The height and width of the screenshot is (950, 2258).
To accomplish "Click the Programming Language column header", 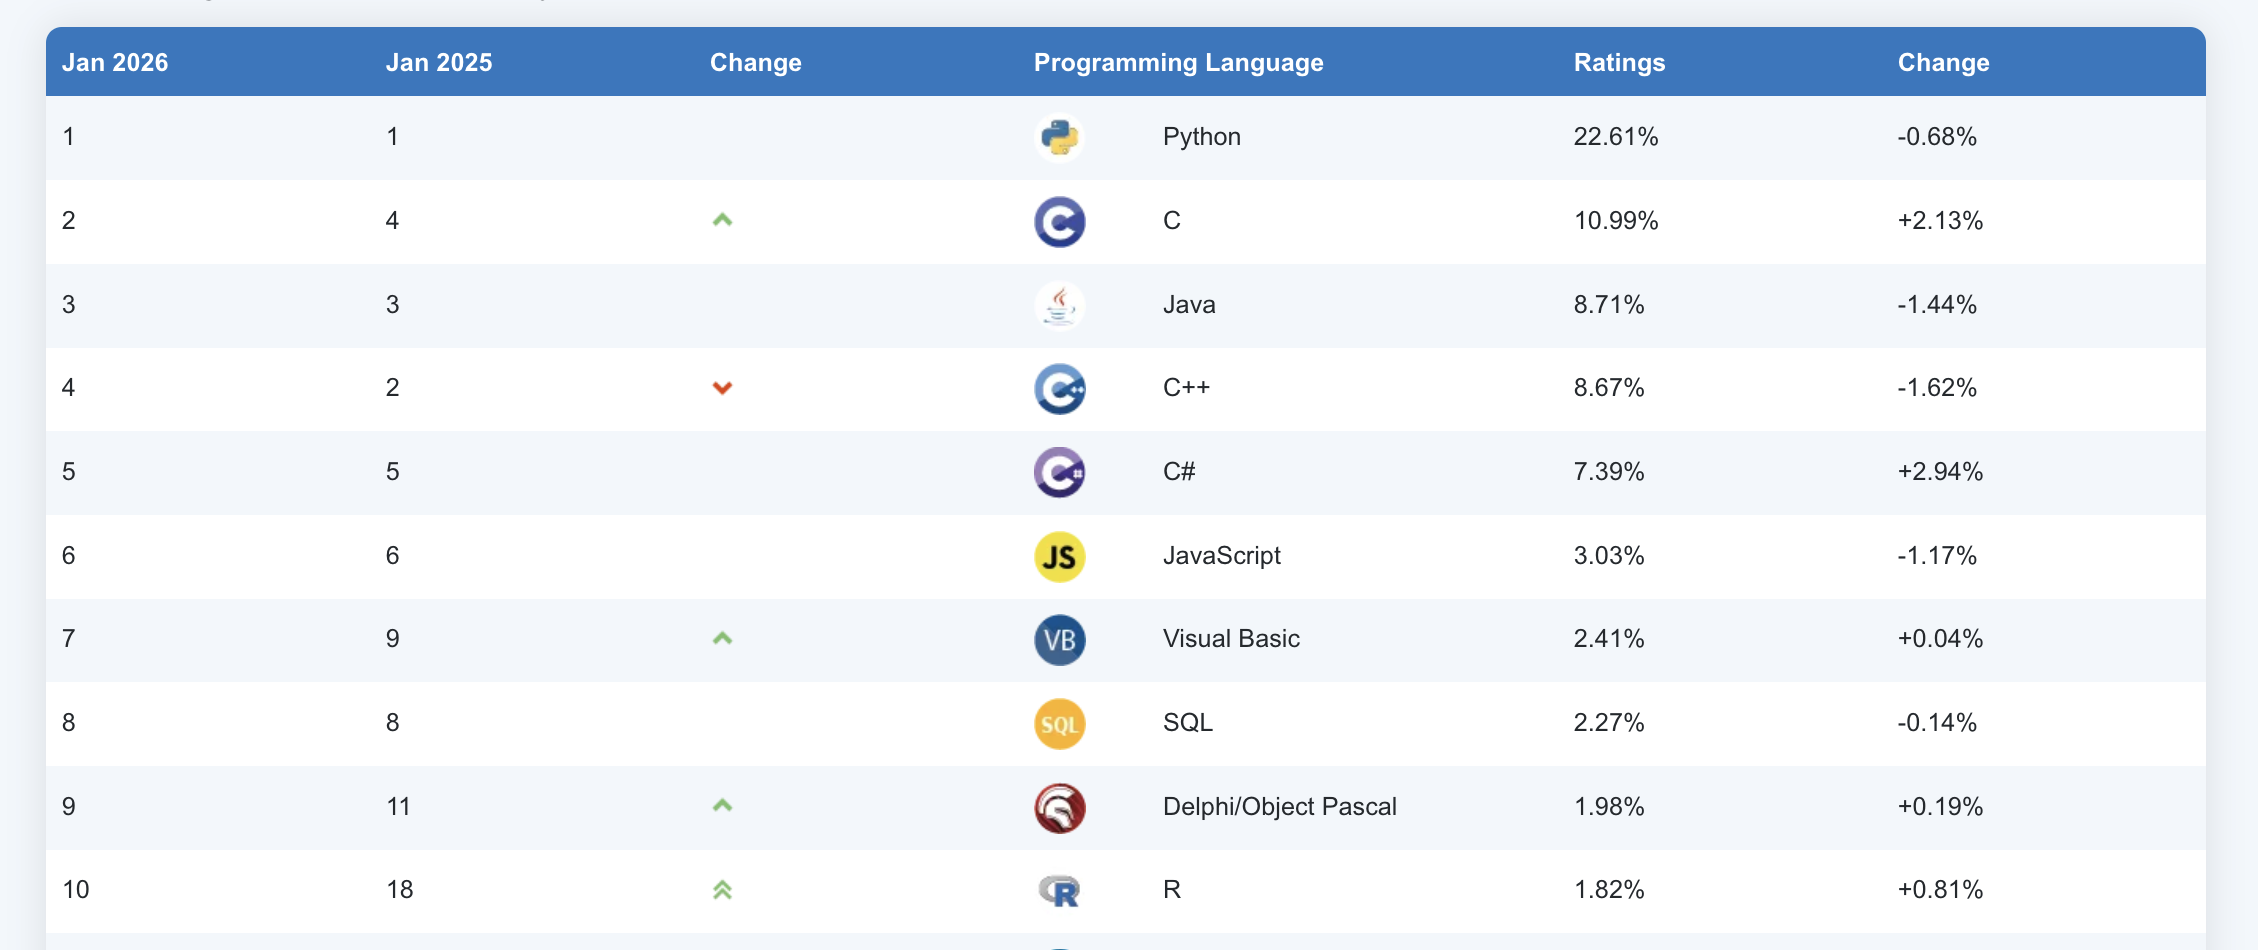I will coord(1178,62).
